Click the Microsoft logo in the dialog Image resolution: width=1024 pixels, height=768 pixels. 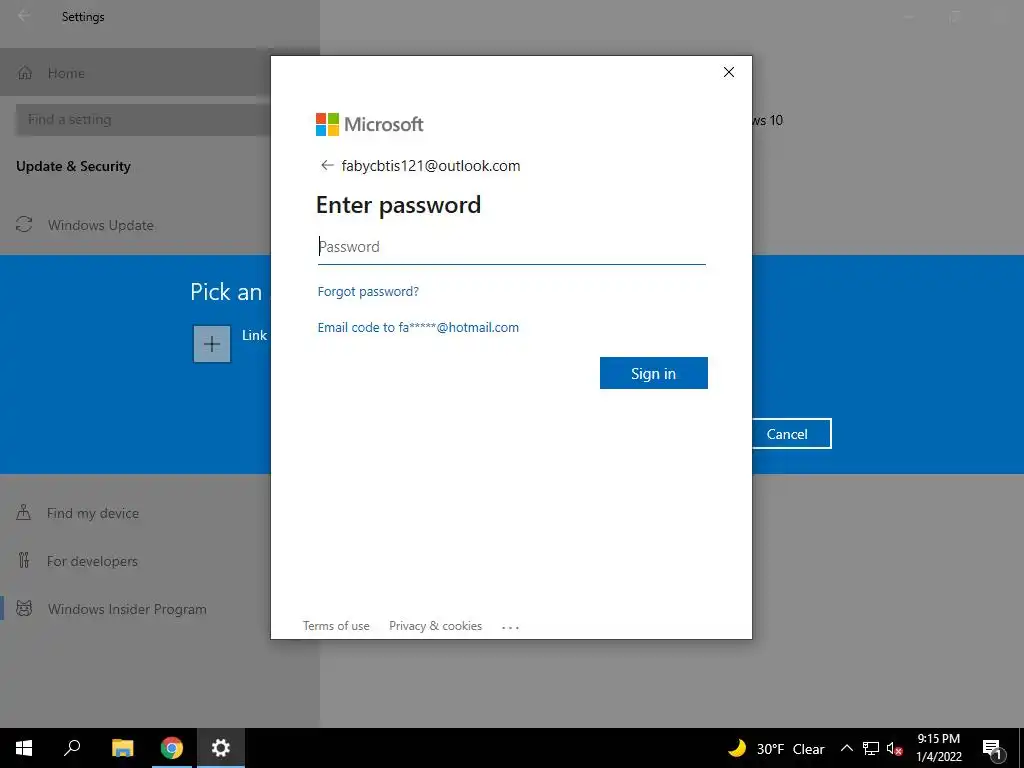[370, 124]
